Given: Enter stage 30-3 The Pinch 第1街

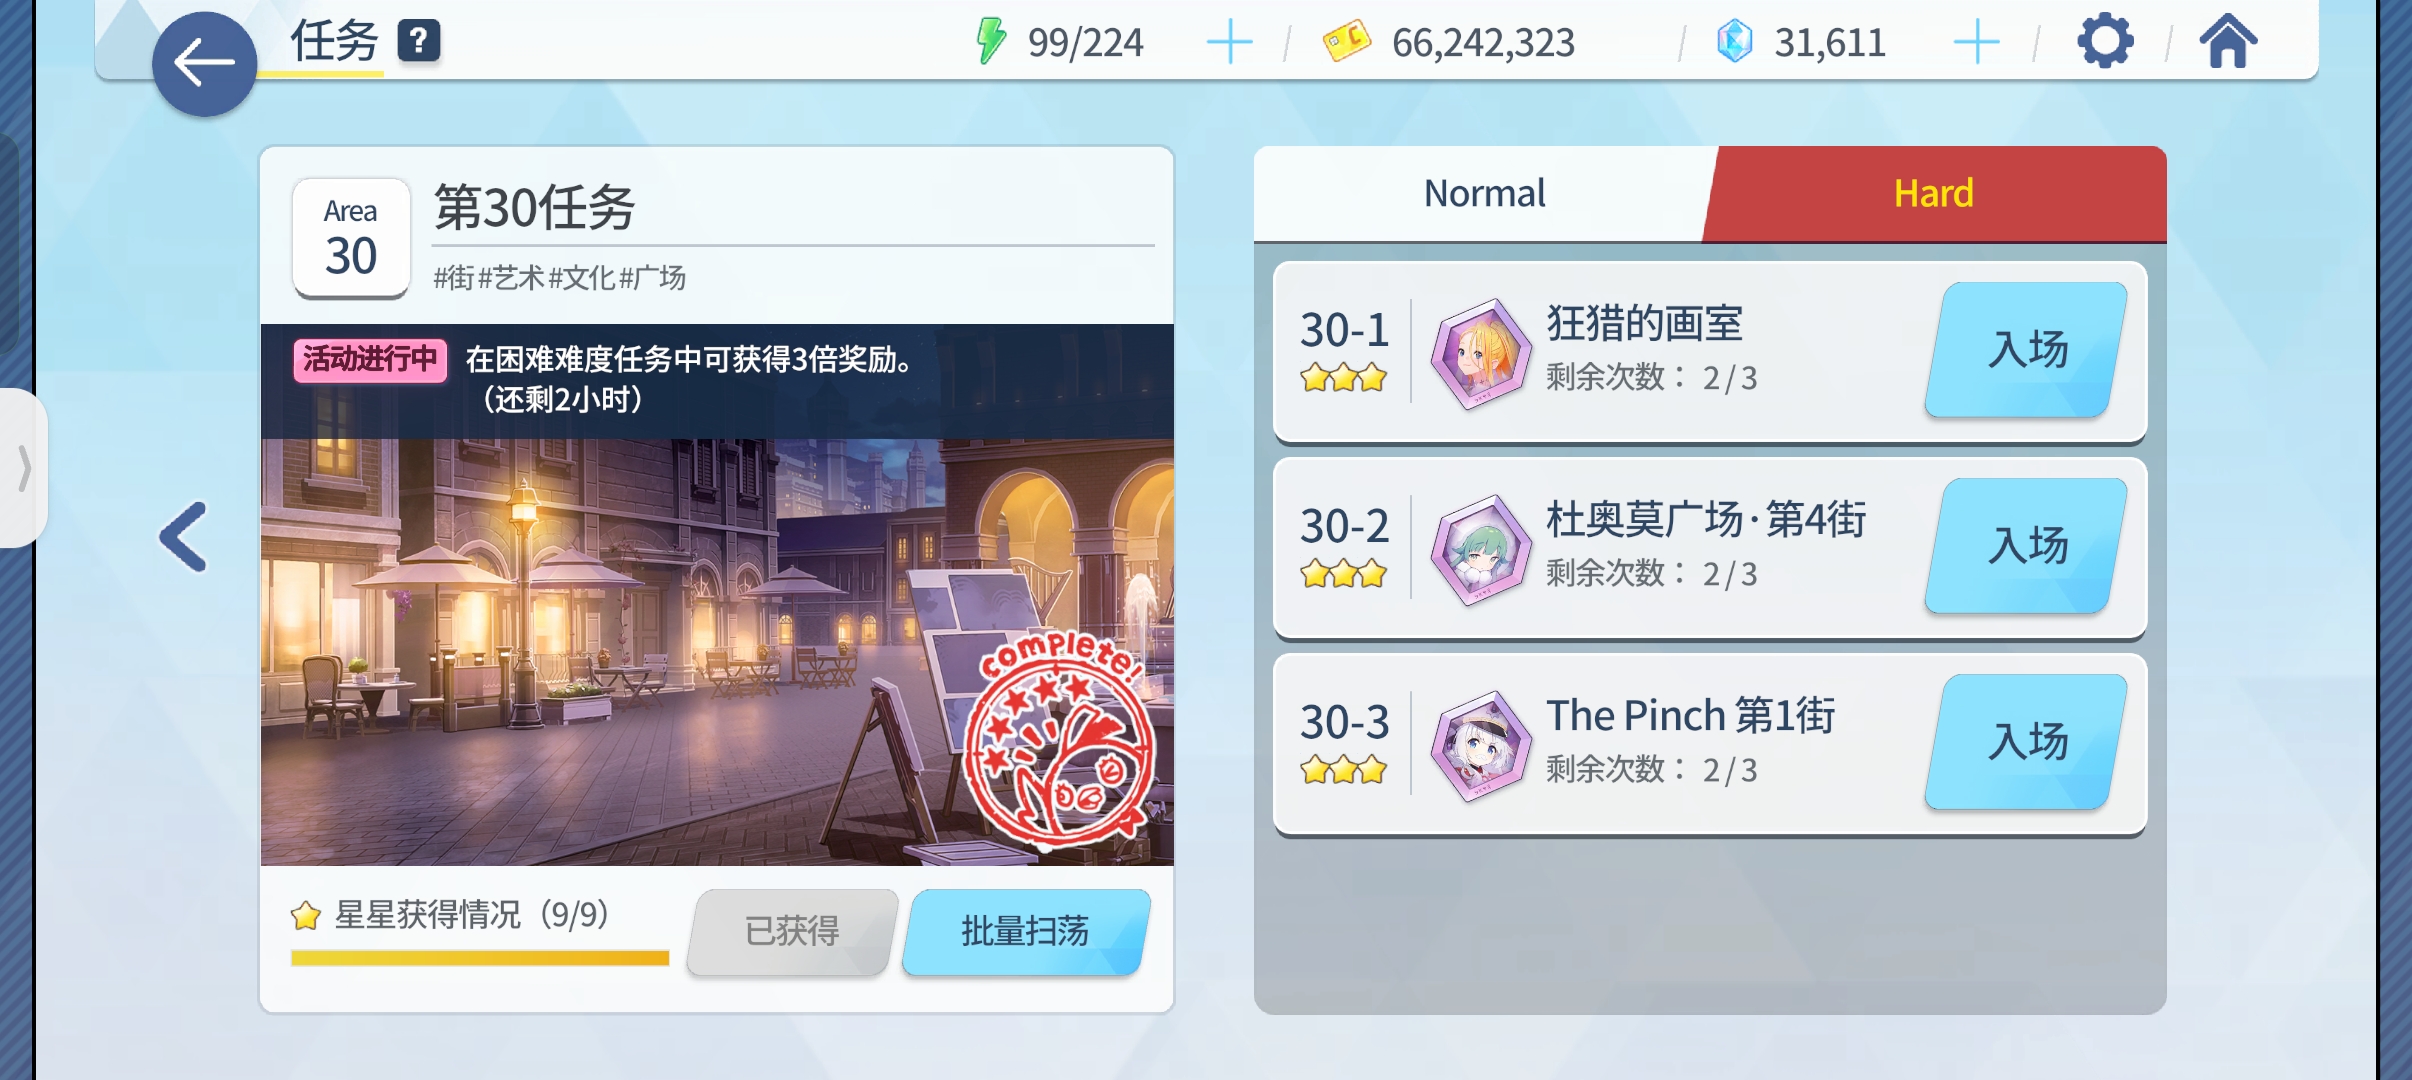Looking at the screenshot, I should (x=2027, y=742).
